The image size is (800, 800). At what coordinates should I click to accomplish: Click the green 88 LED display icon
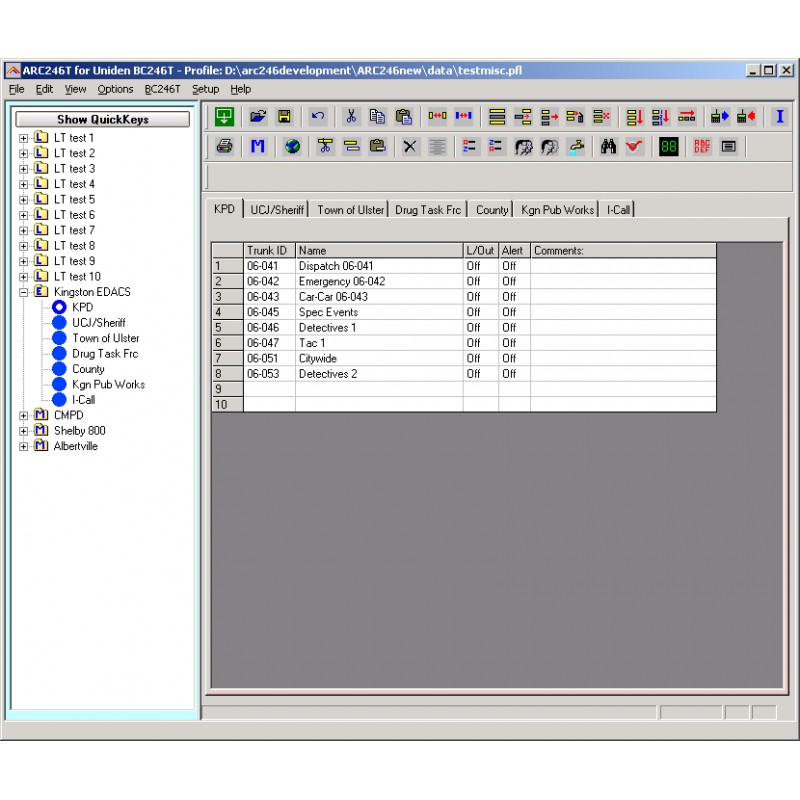pyautogui.click(x=668, y=148)
